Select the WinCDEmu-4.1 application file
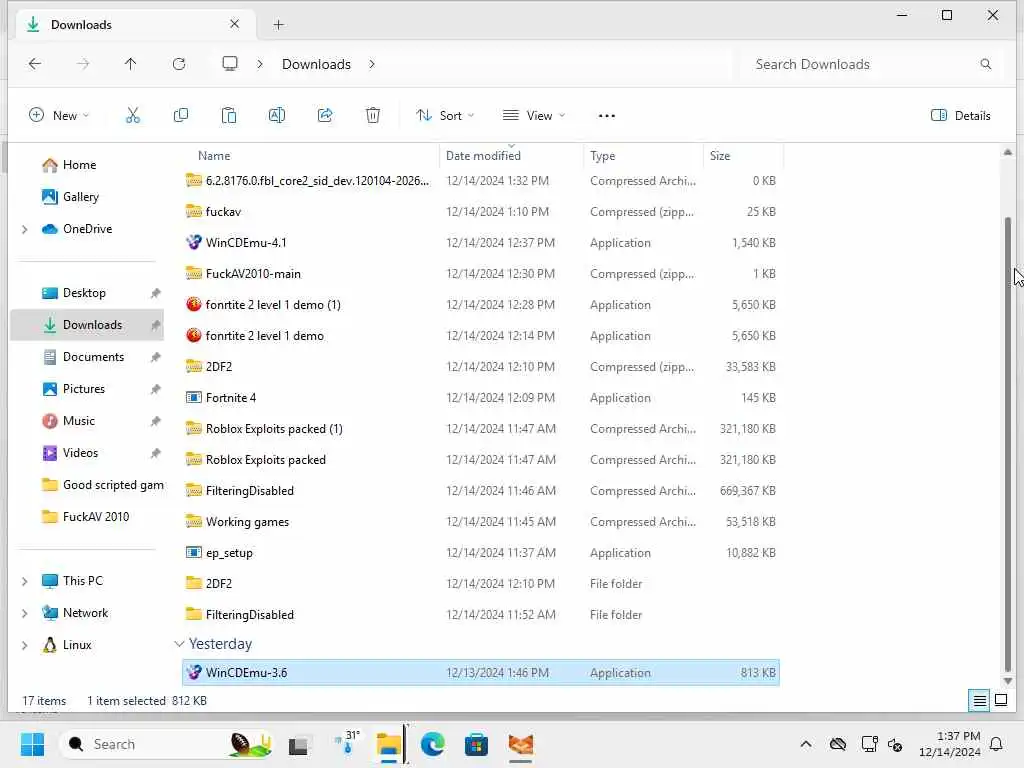 [481, 243]
